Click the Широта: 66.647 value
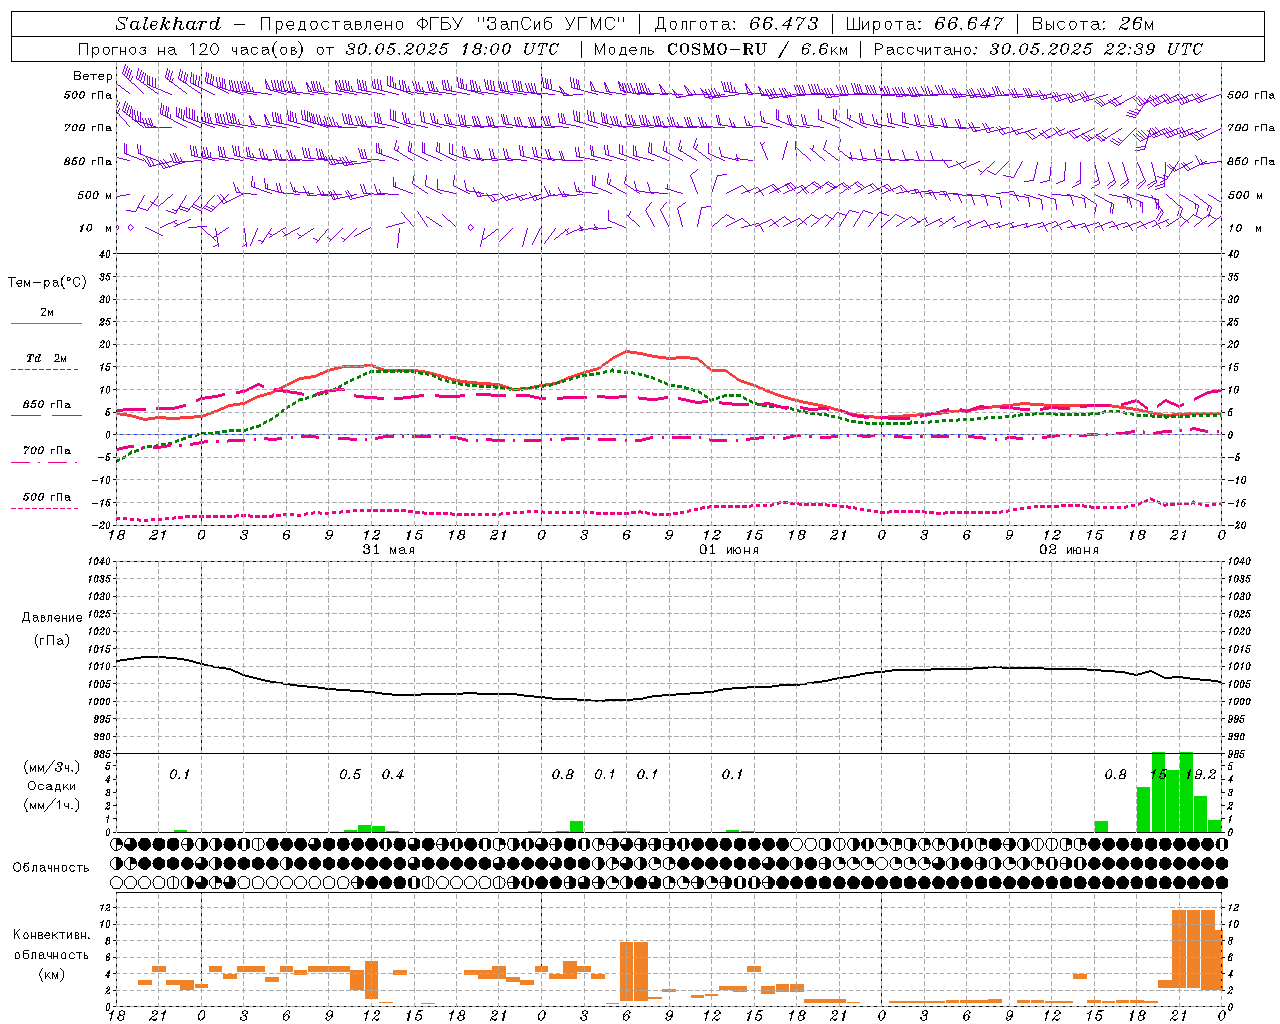The width and height of the screenshot is (1280, 1024). click(x=924, y=24)
